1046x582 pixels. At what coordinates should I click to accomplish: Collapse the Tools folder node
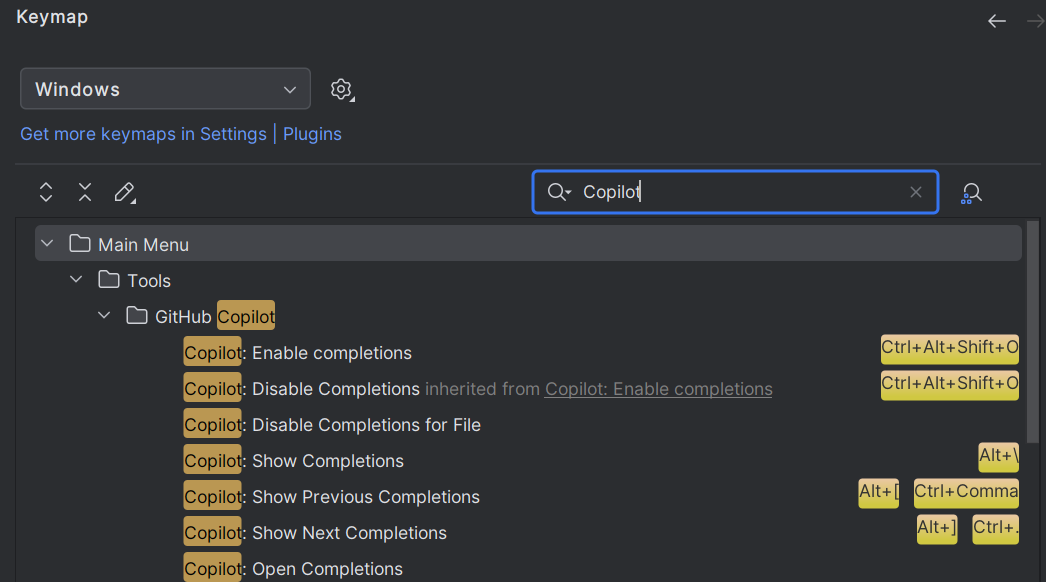(x=76, y=280)
